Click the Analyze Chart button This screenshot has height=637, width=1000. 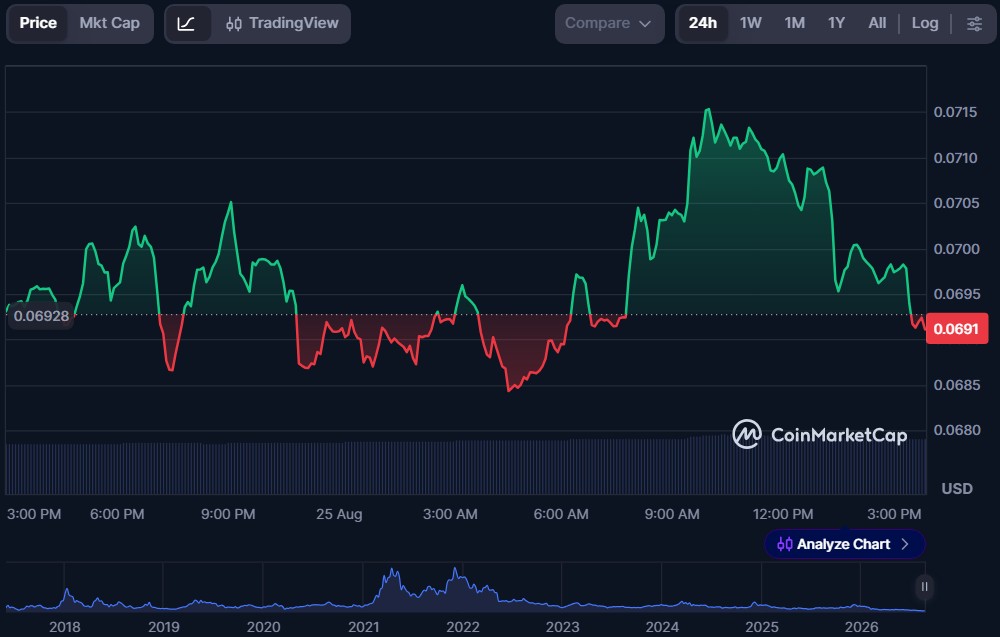[844, 544]
